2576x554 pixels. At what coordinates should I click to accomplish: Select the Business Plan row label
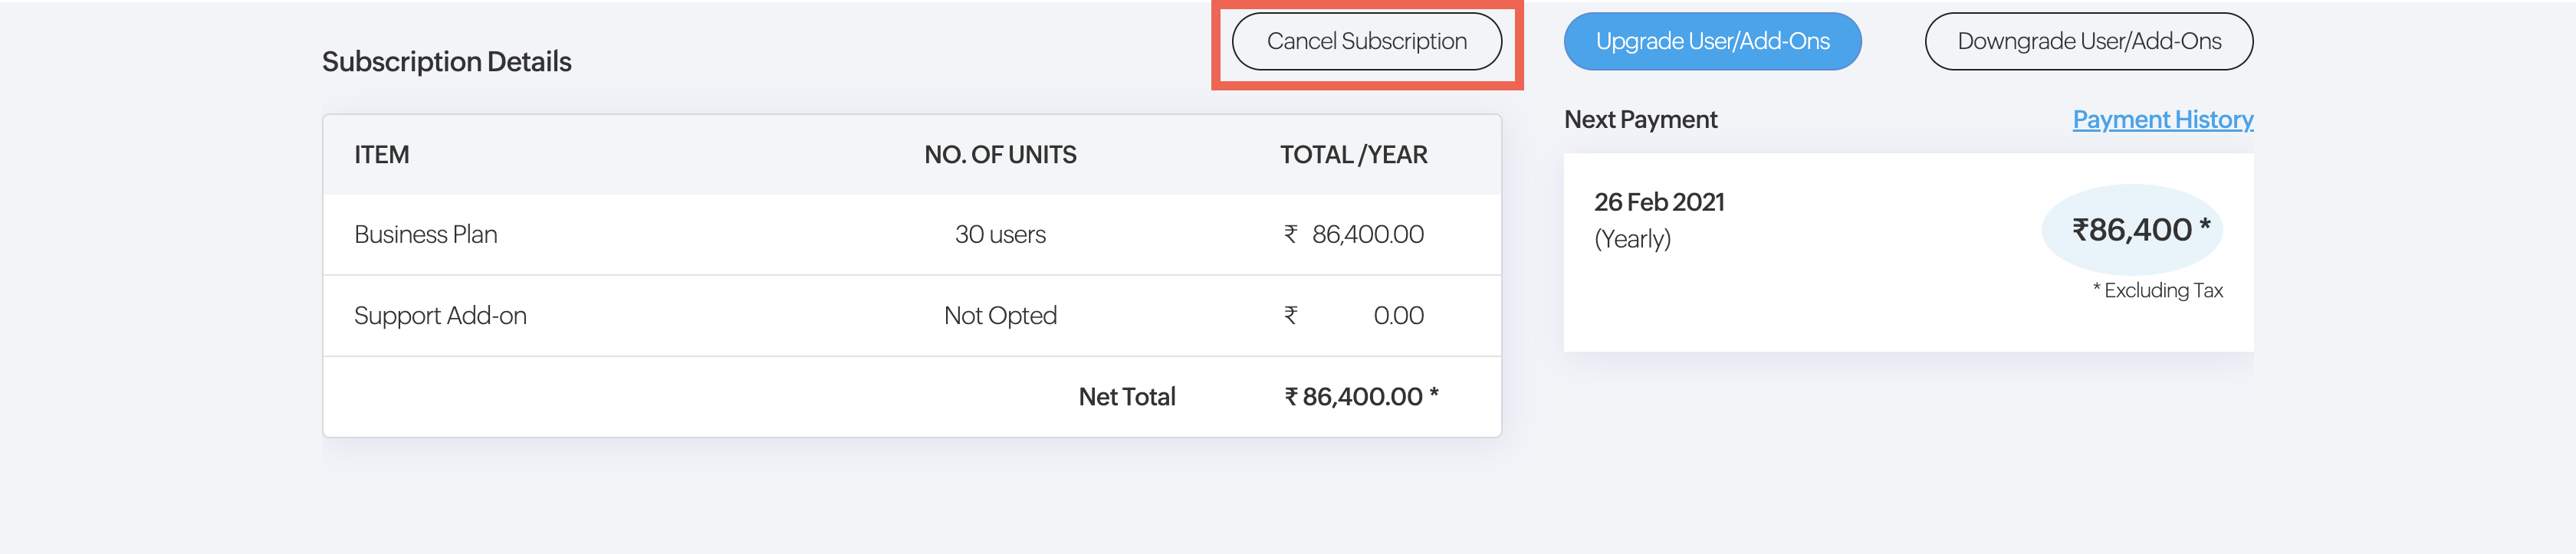coord(425,234)
